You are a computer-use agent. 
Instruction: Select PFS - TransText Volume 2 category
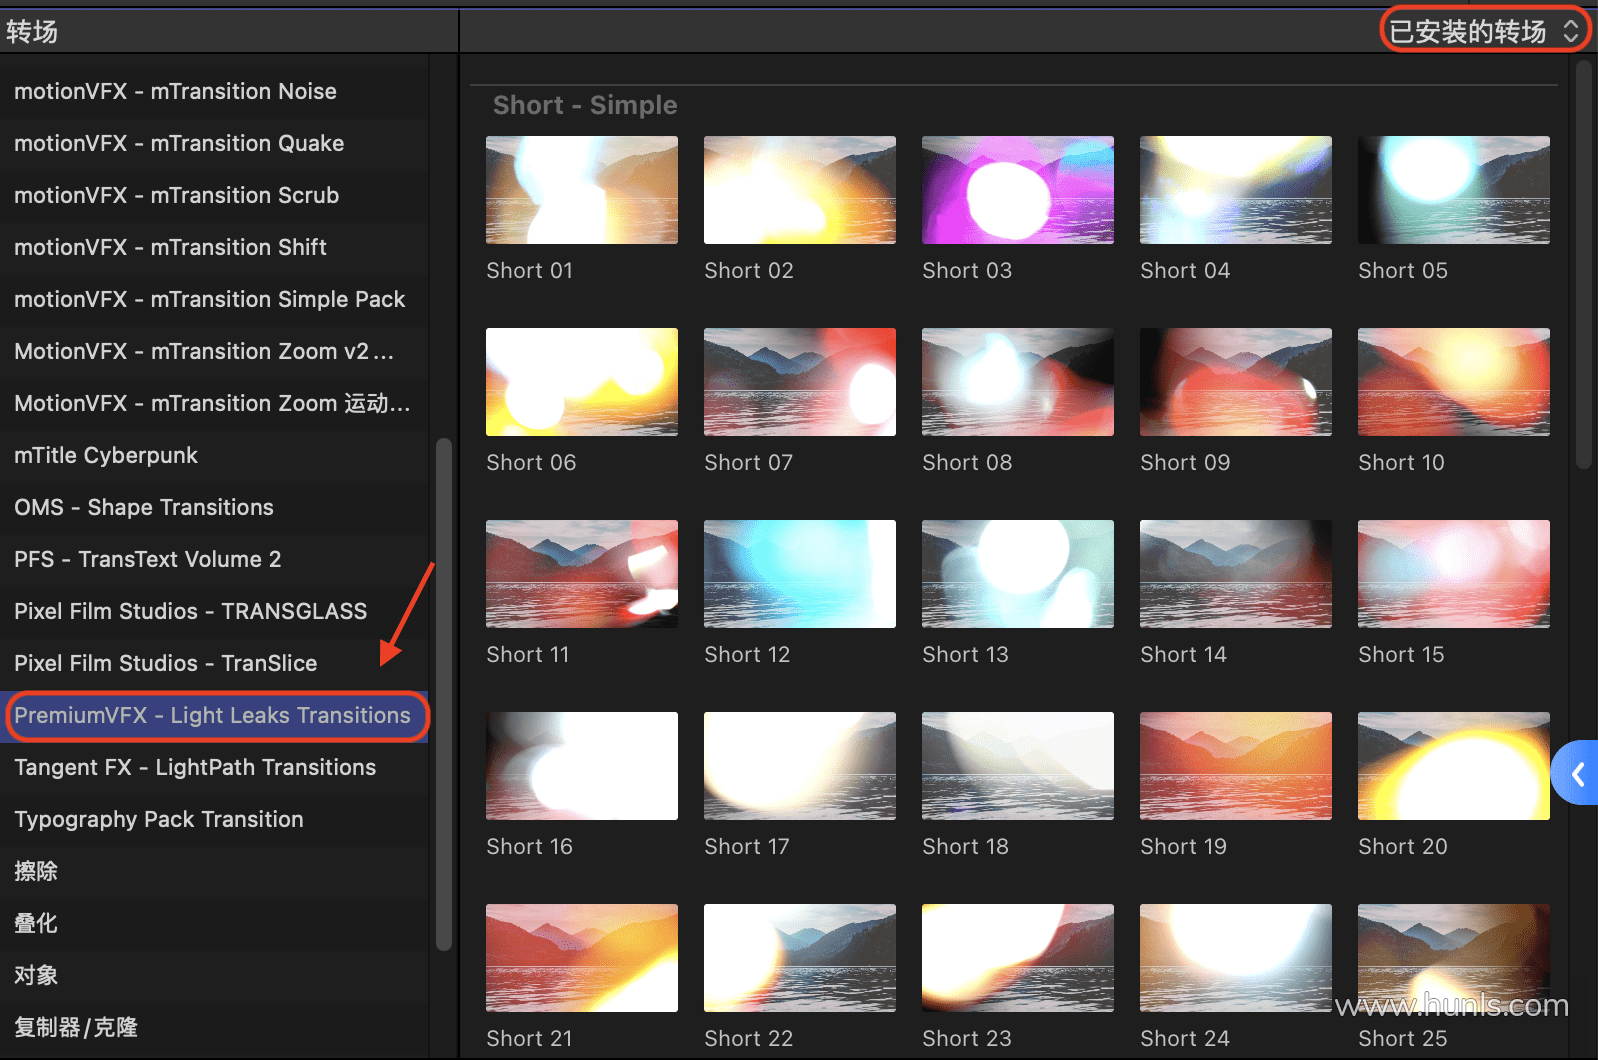[x=214, y=559]
